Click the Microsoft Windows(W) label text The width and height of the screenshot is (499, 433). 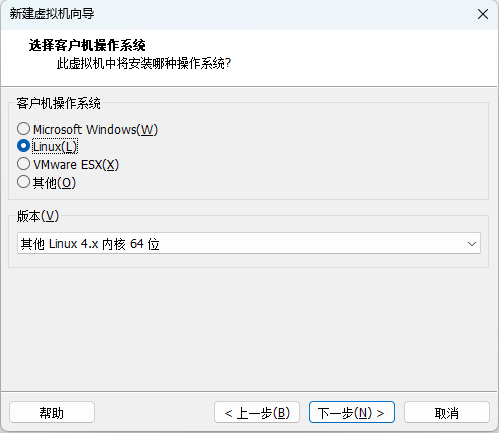95,129
